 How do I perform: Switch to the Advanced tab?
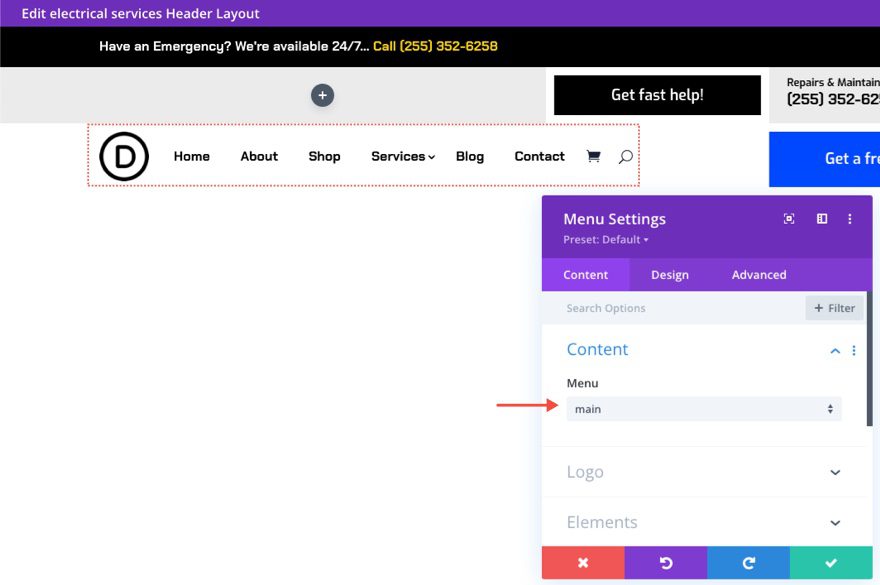[758, 274]
